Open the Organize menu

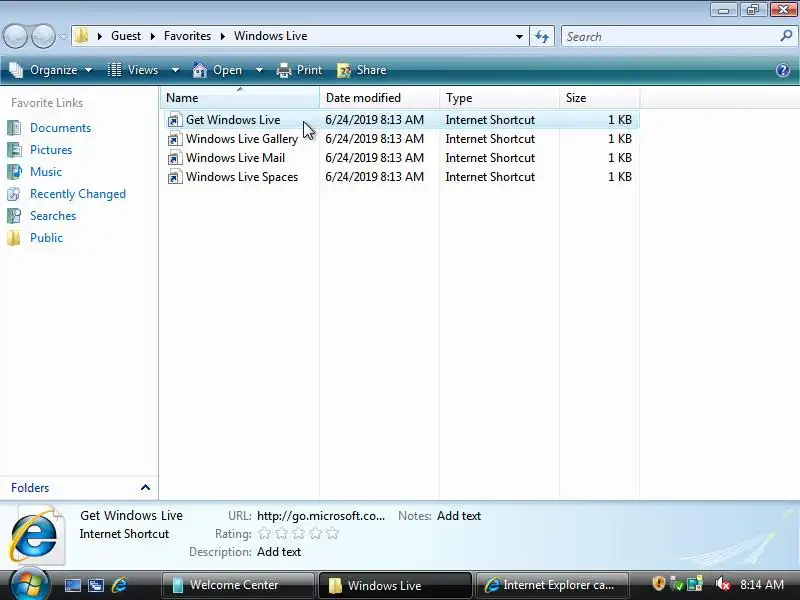(x=51, y=70)
